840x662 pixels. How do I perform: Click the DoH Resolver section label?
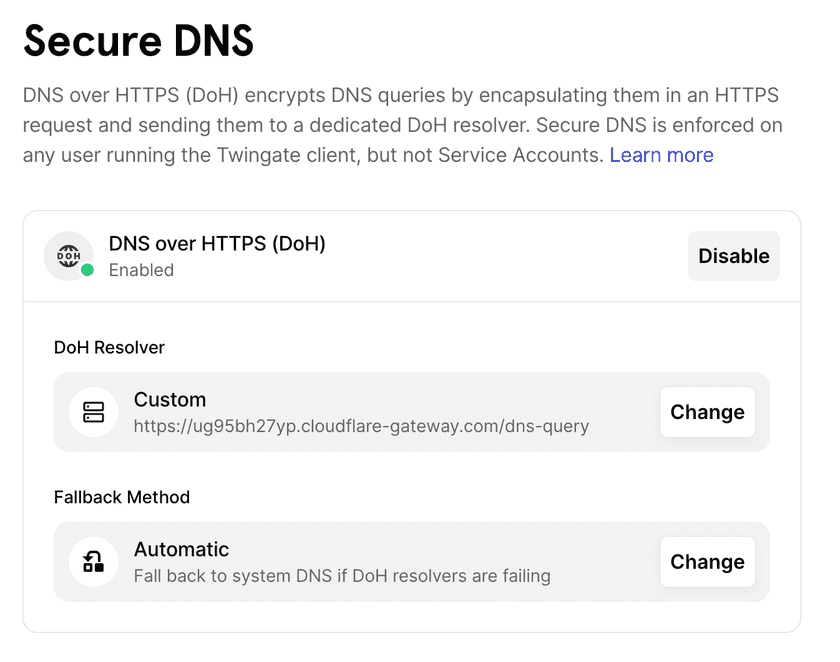point(109,347)
